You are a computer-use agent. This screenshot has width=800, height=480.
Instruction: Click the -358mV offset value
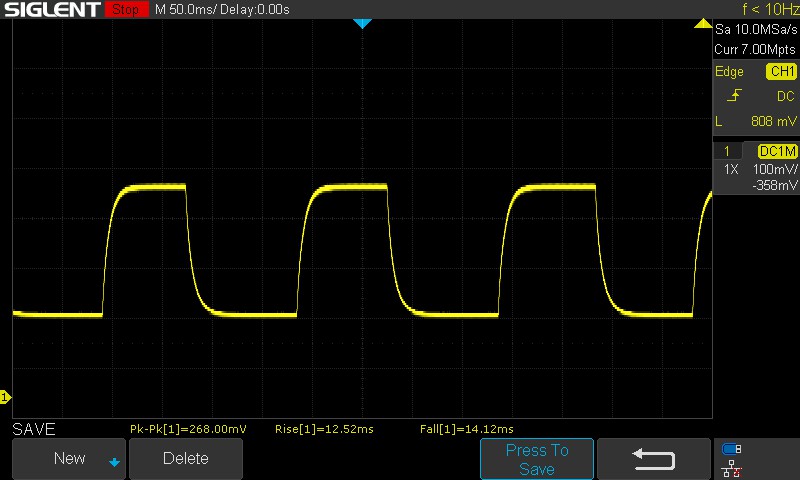coord(774,185)
